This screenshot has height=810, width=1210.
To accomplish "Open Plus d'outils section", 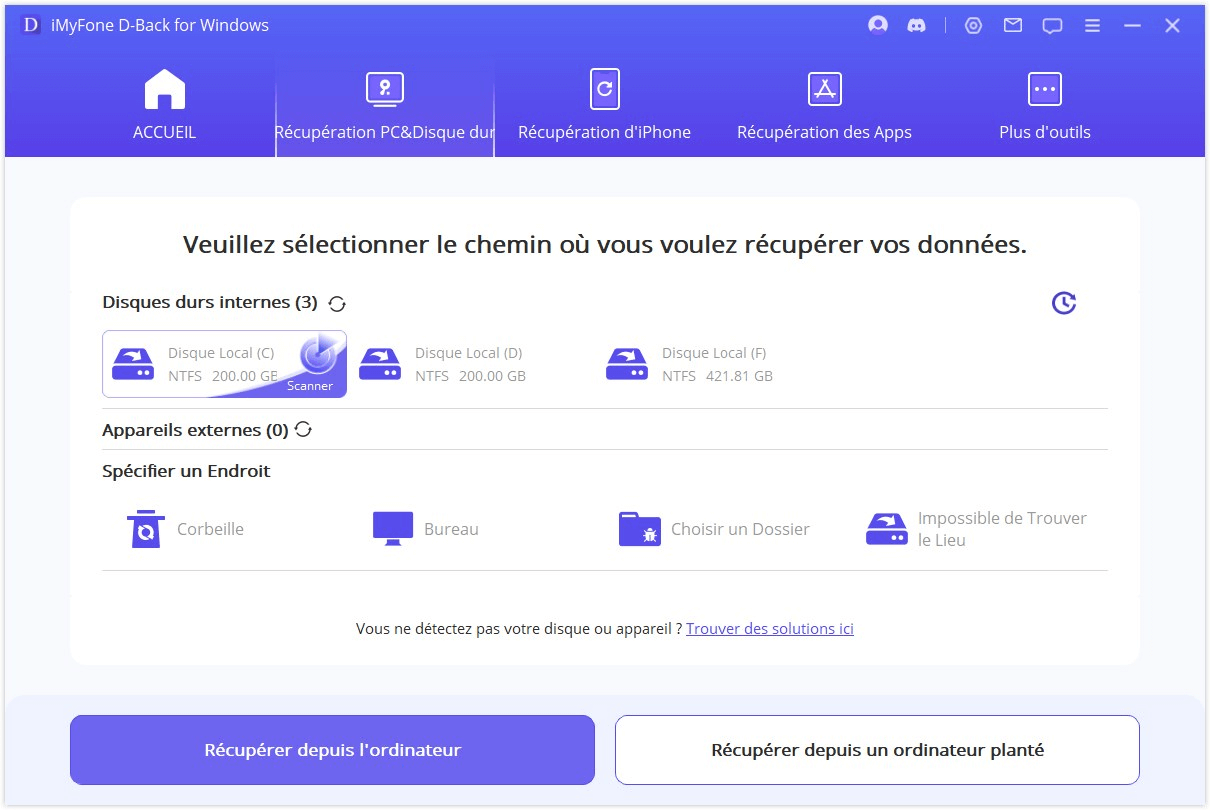I will (x=1043, y=106).
